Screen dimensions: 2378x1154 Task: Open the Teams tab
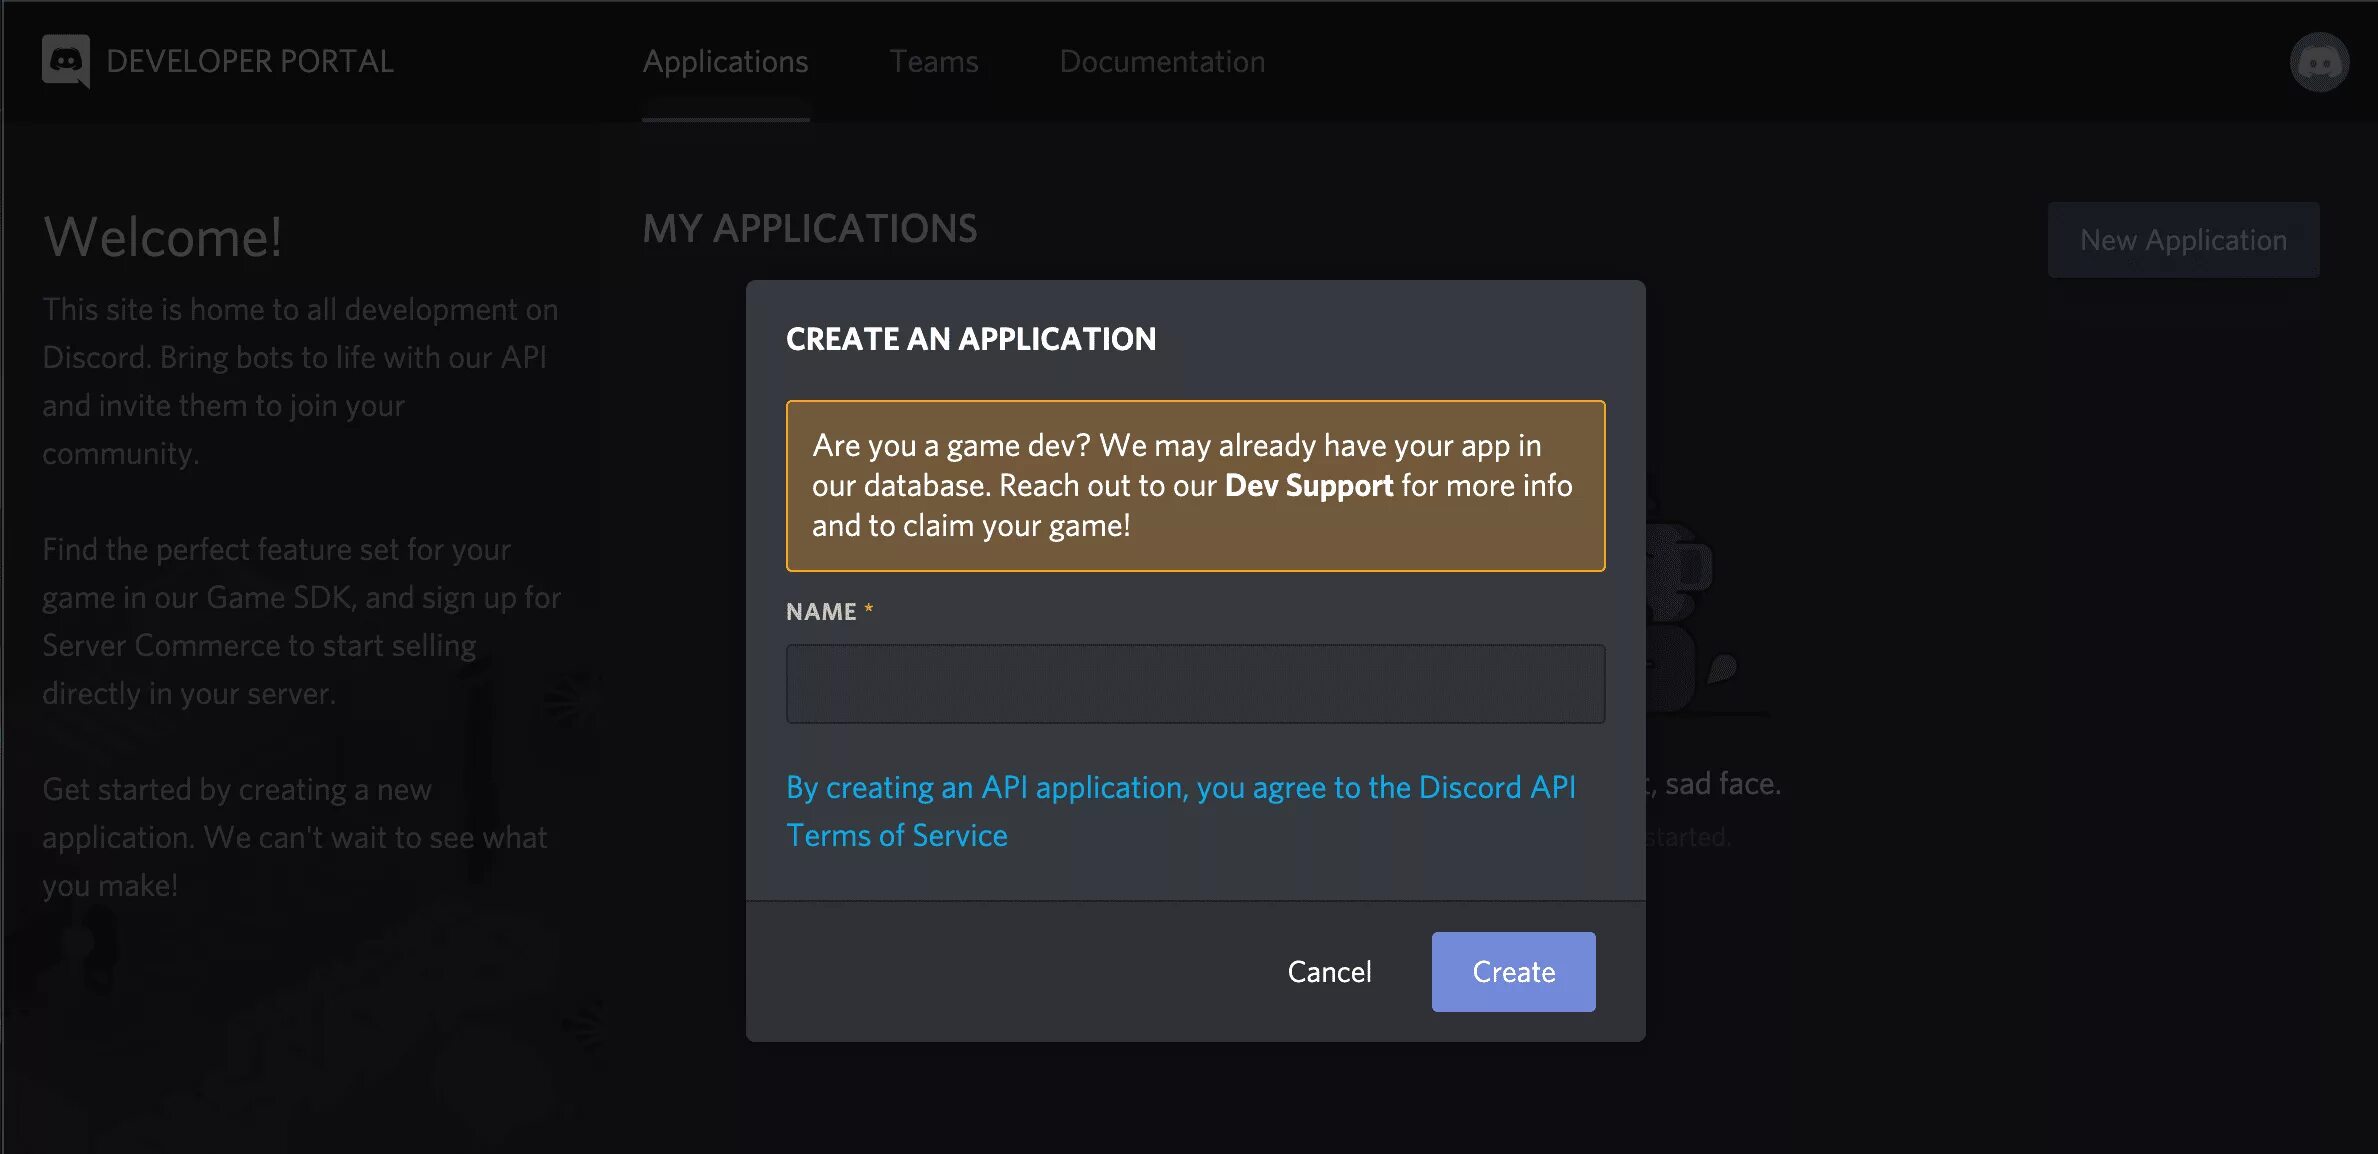pyautogui.click(x=933, y=62)
